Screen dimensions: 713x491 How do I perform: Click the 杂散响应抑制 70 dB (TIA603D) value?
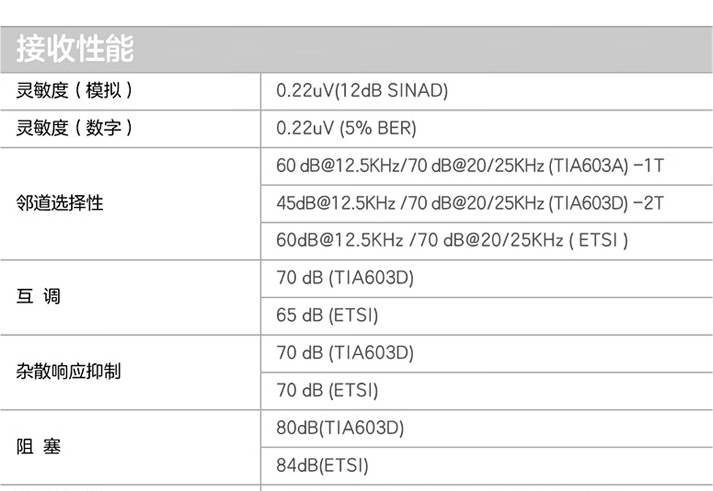(x=344, y=352)
